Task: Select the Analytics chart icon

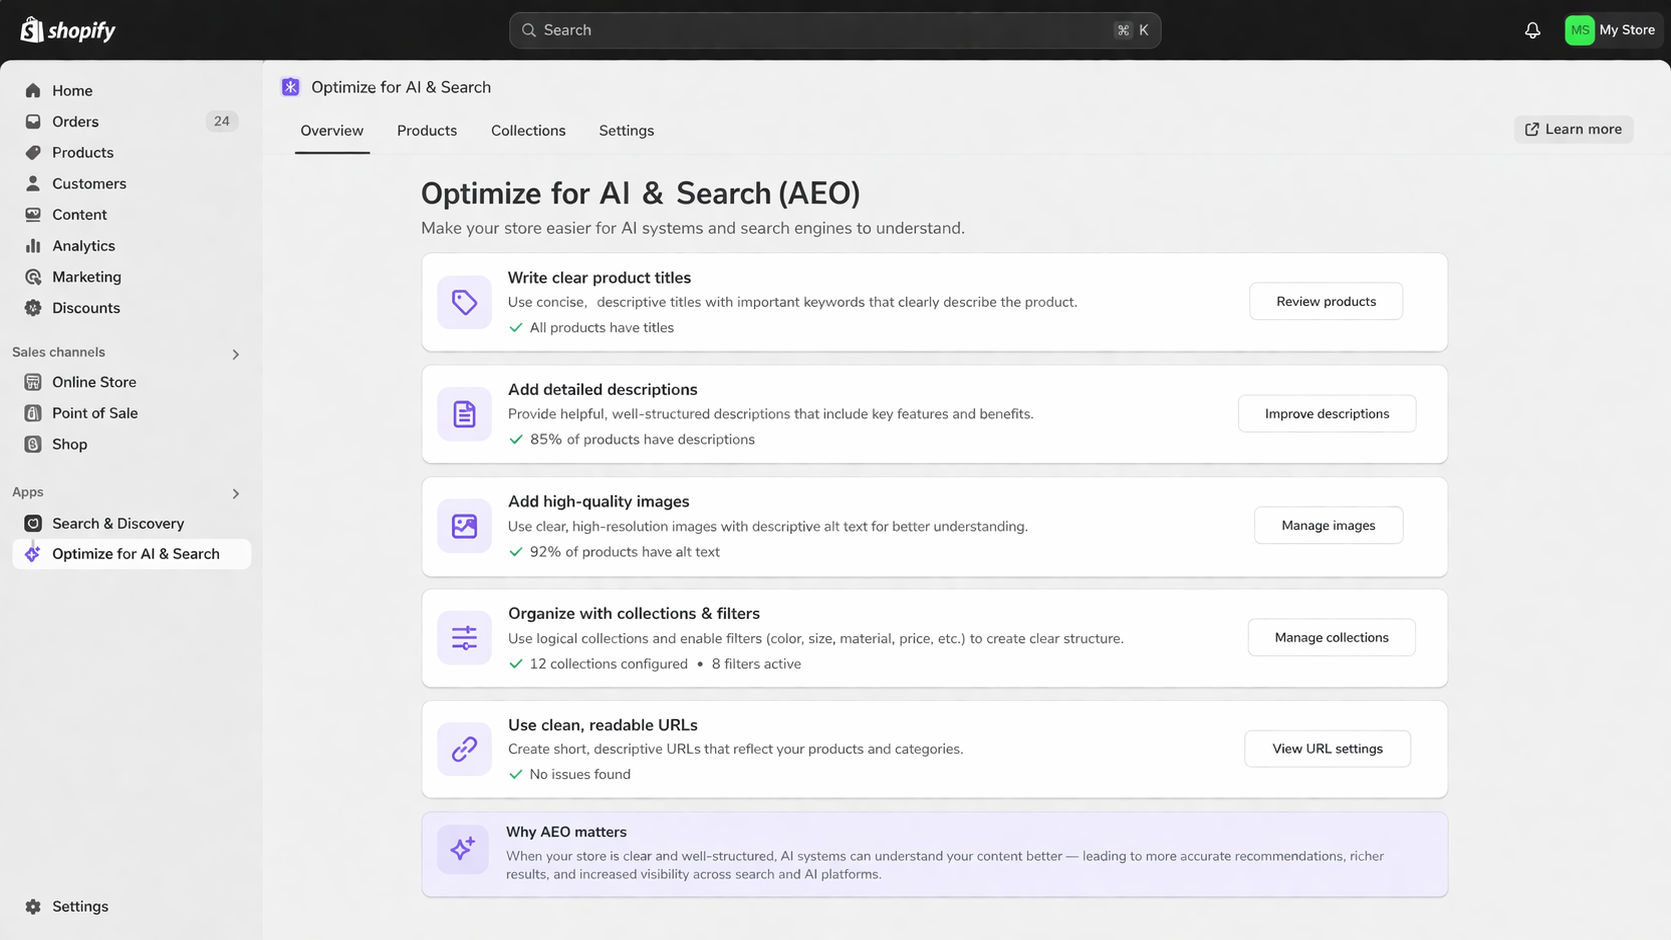Action: [x=33, y=245]
